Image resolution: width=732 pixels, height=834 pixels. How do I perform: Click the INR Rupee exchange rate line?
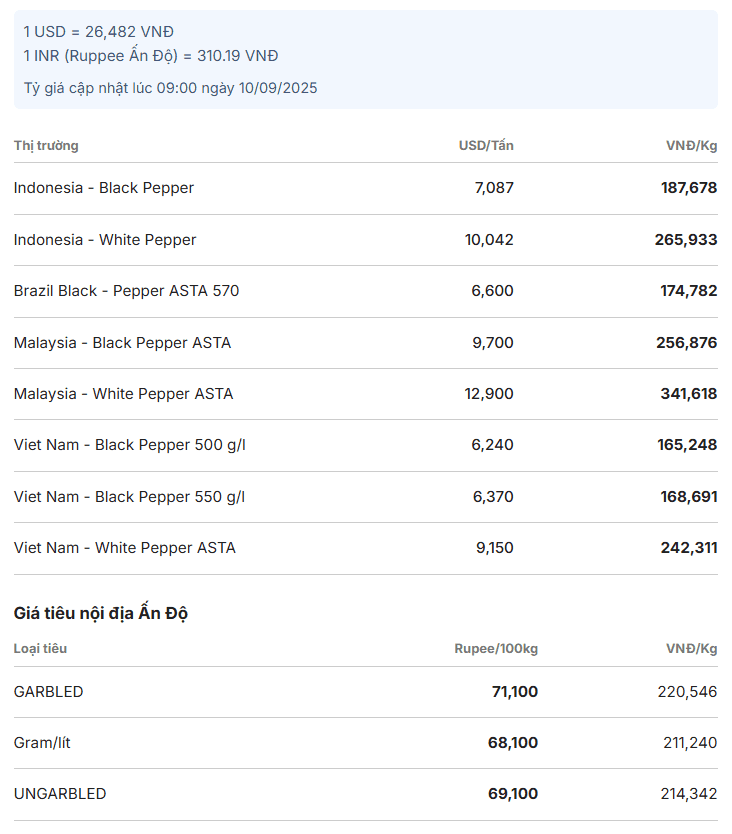click(151, 56)
